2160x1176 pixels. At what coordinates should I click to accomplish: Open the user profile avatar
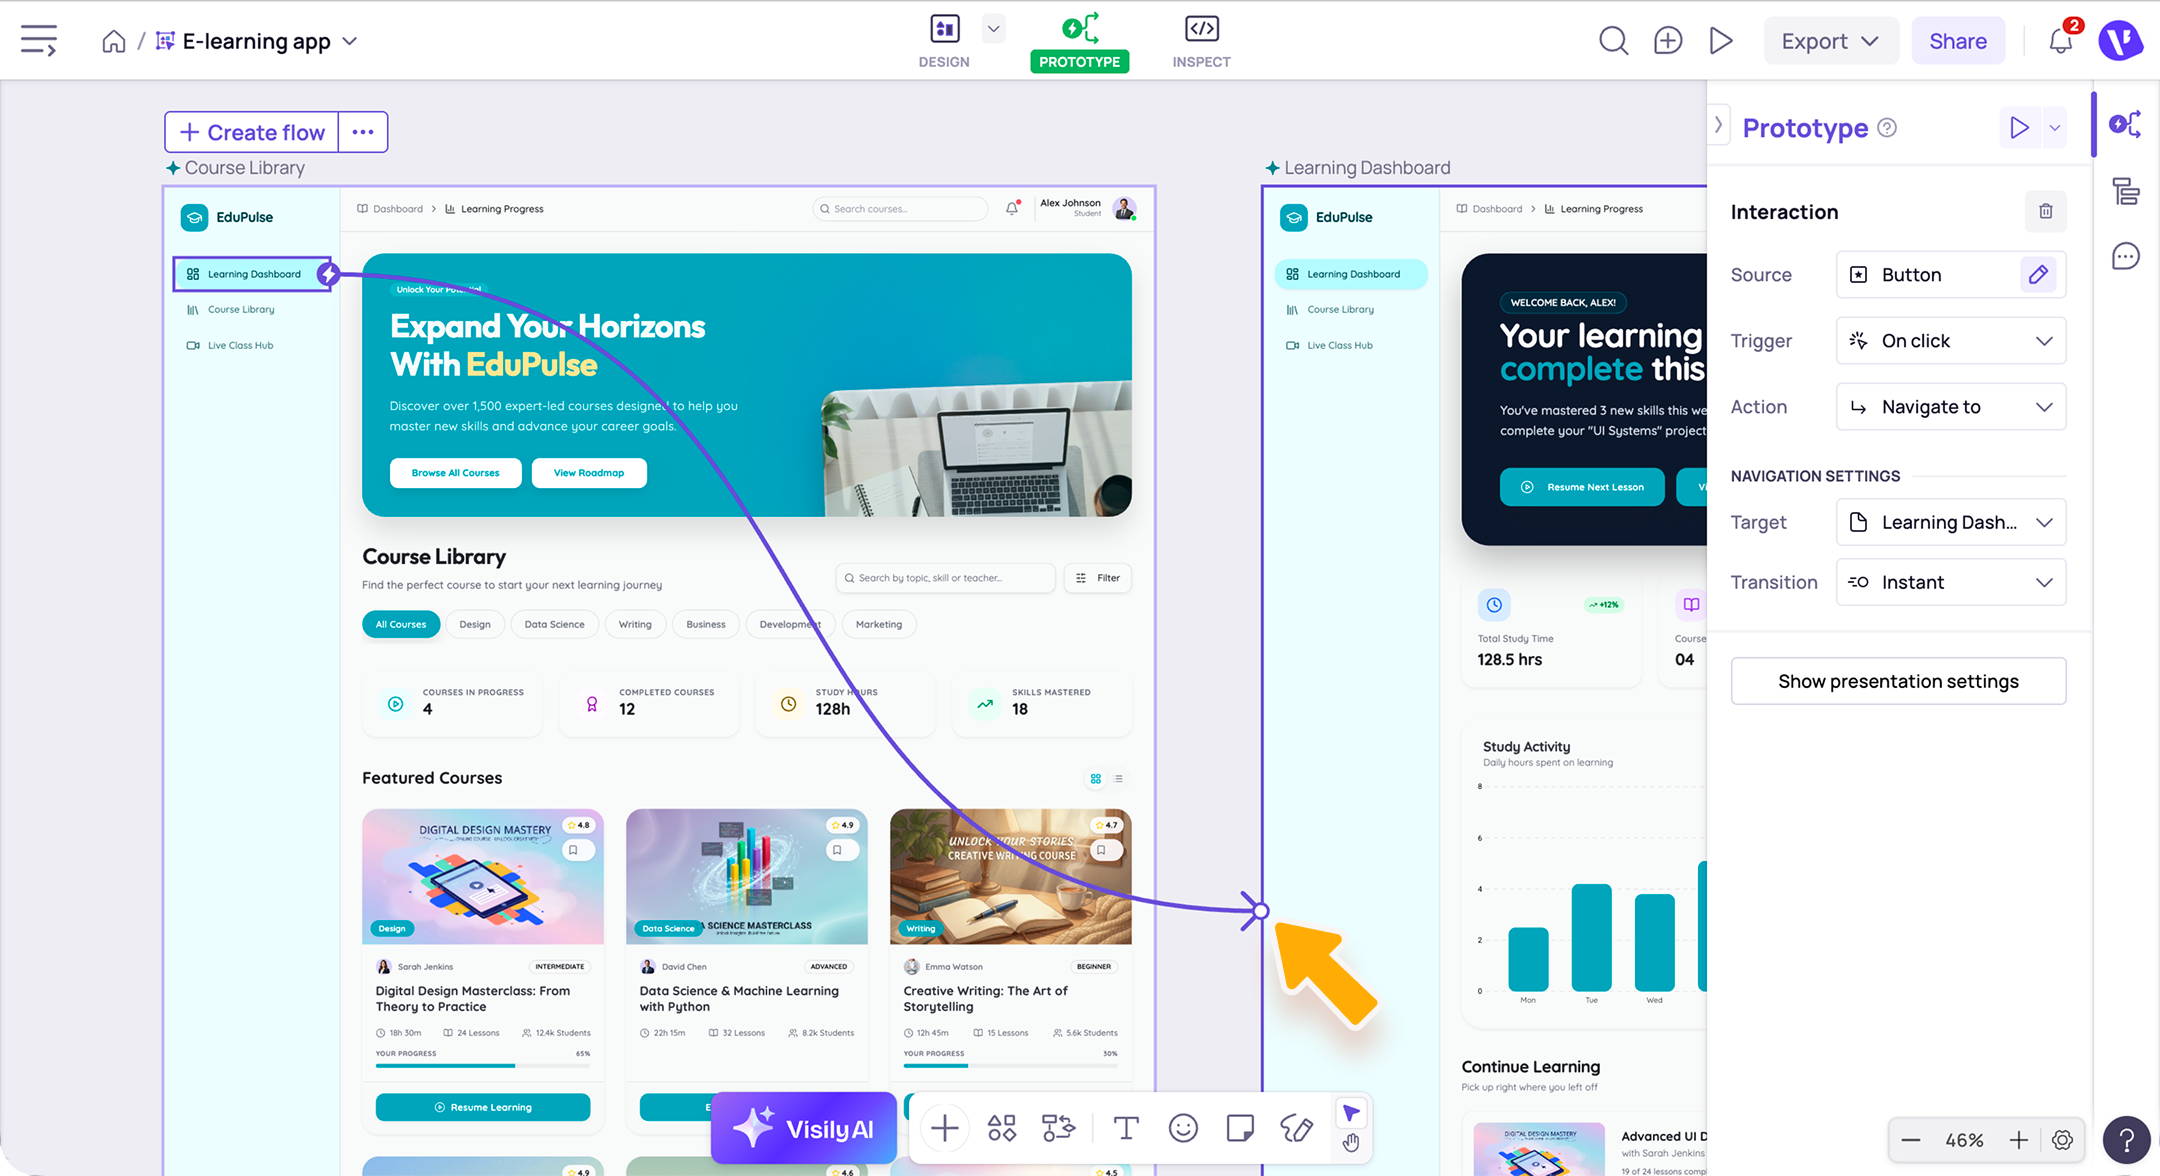2120,41
